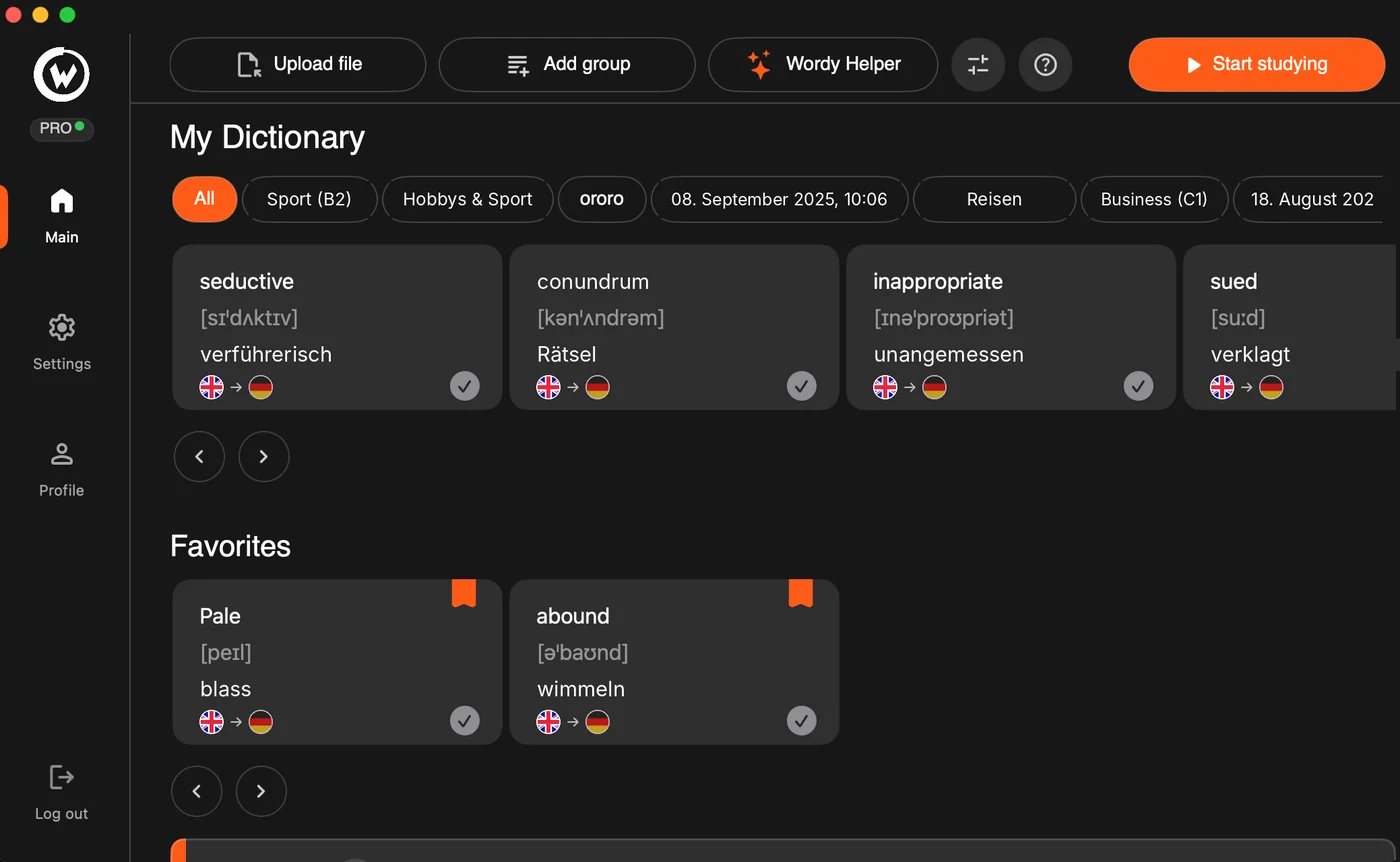Open the sued word card

pos(1291,327)
